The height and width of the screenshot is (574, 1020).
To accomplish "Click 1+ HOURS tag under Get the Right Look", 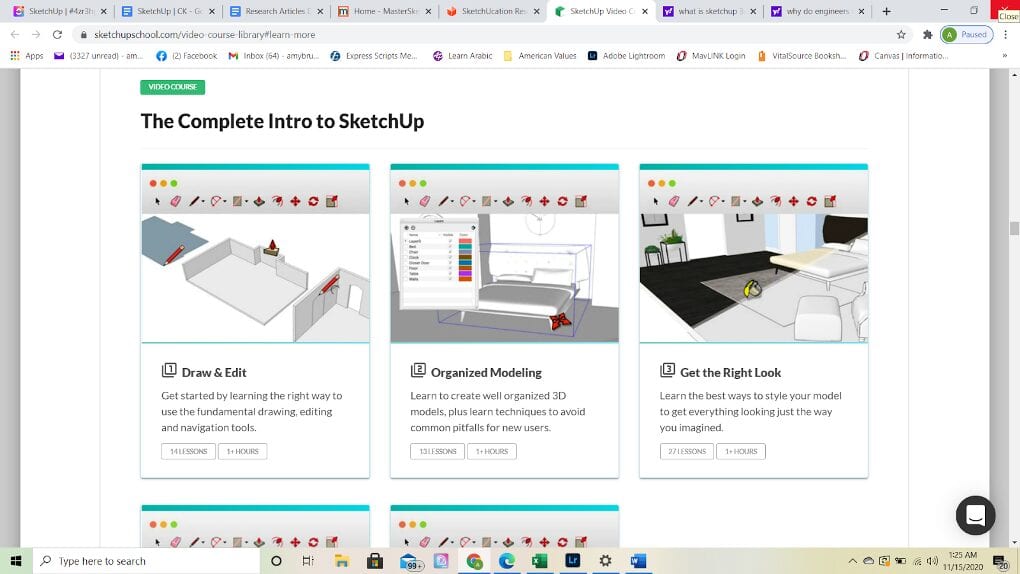I will tap(741, 451).
